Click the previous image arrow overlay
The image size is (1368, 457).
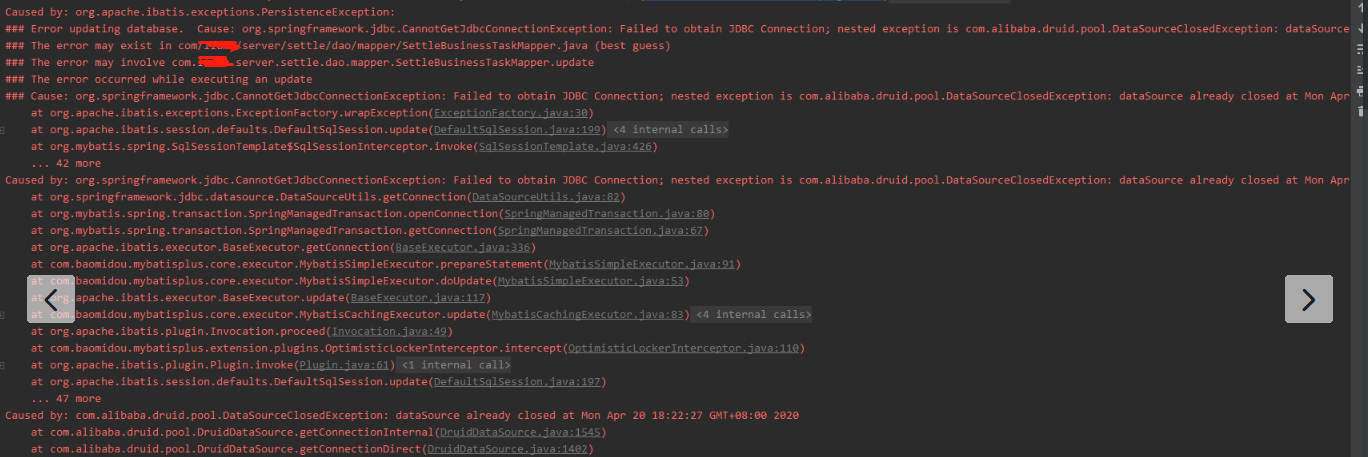coord(51,299)
